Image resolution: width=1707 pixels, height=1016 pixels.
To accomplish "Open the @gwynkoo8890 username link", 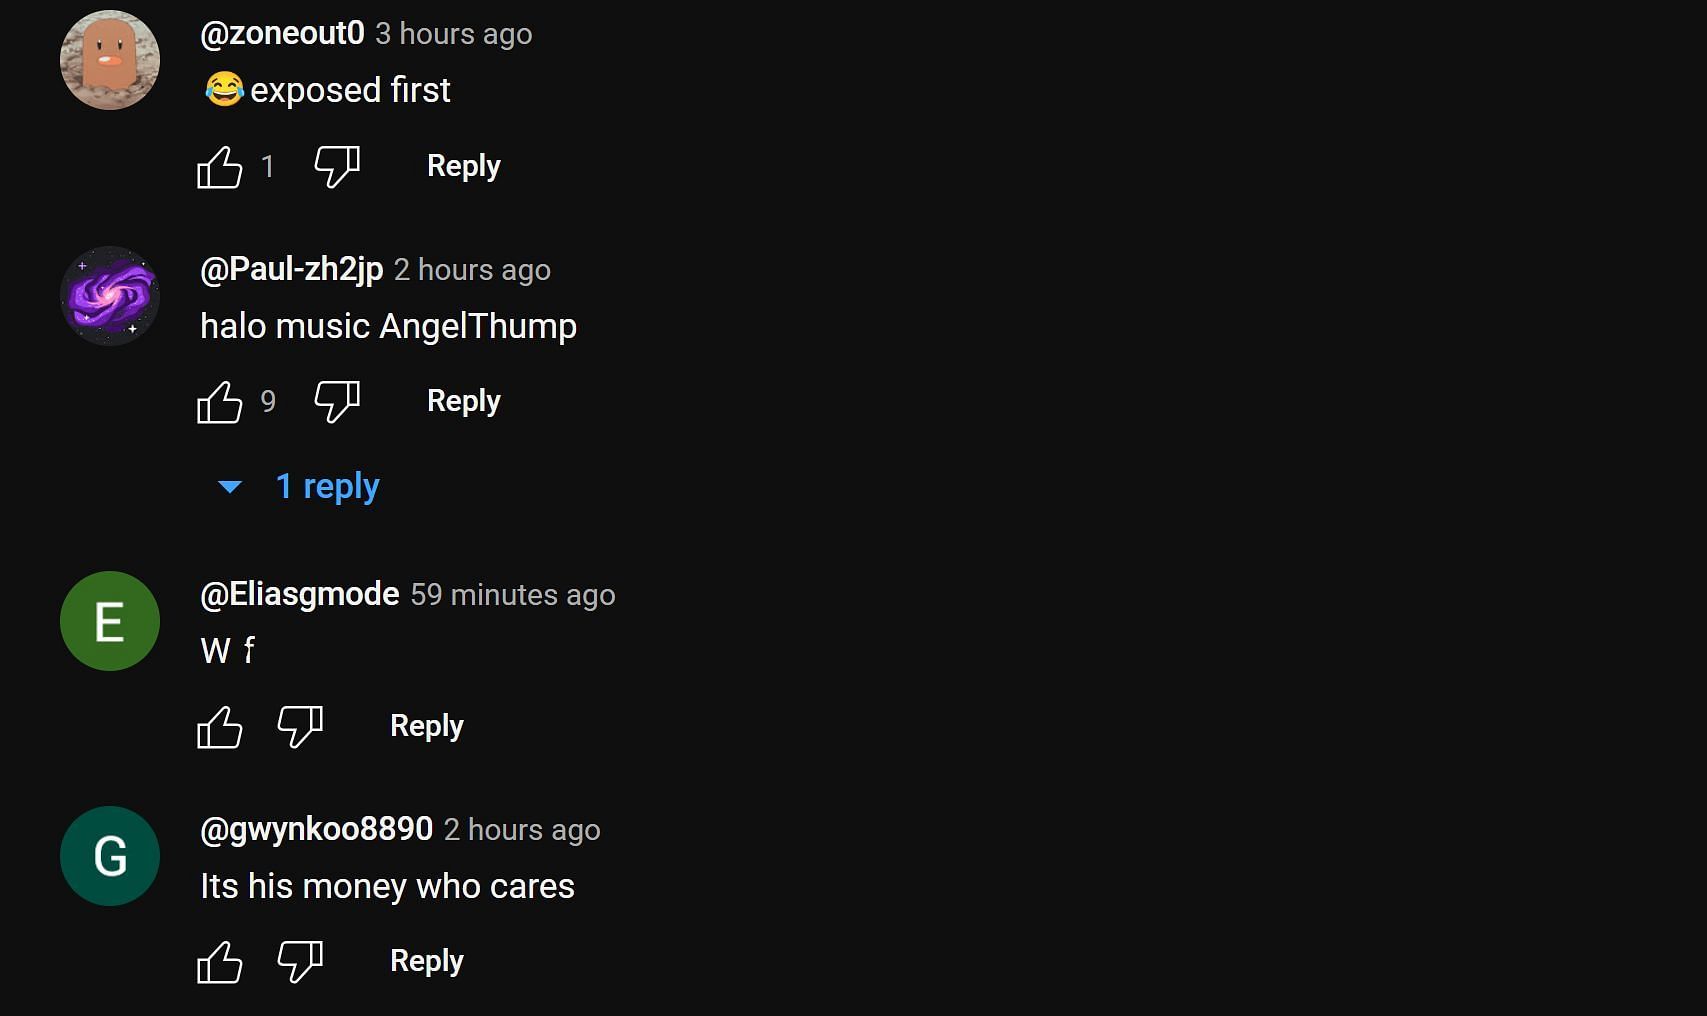I will tap(316, 829).
